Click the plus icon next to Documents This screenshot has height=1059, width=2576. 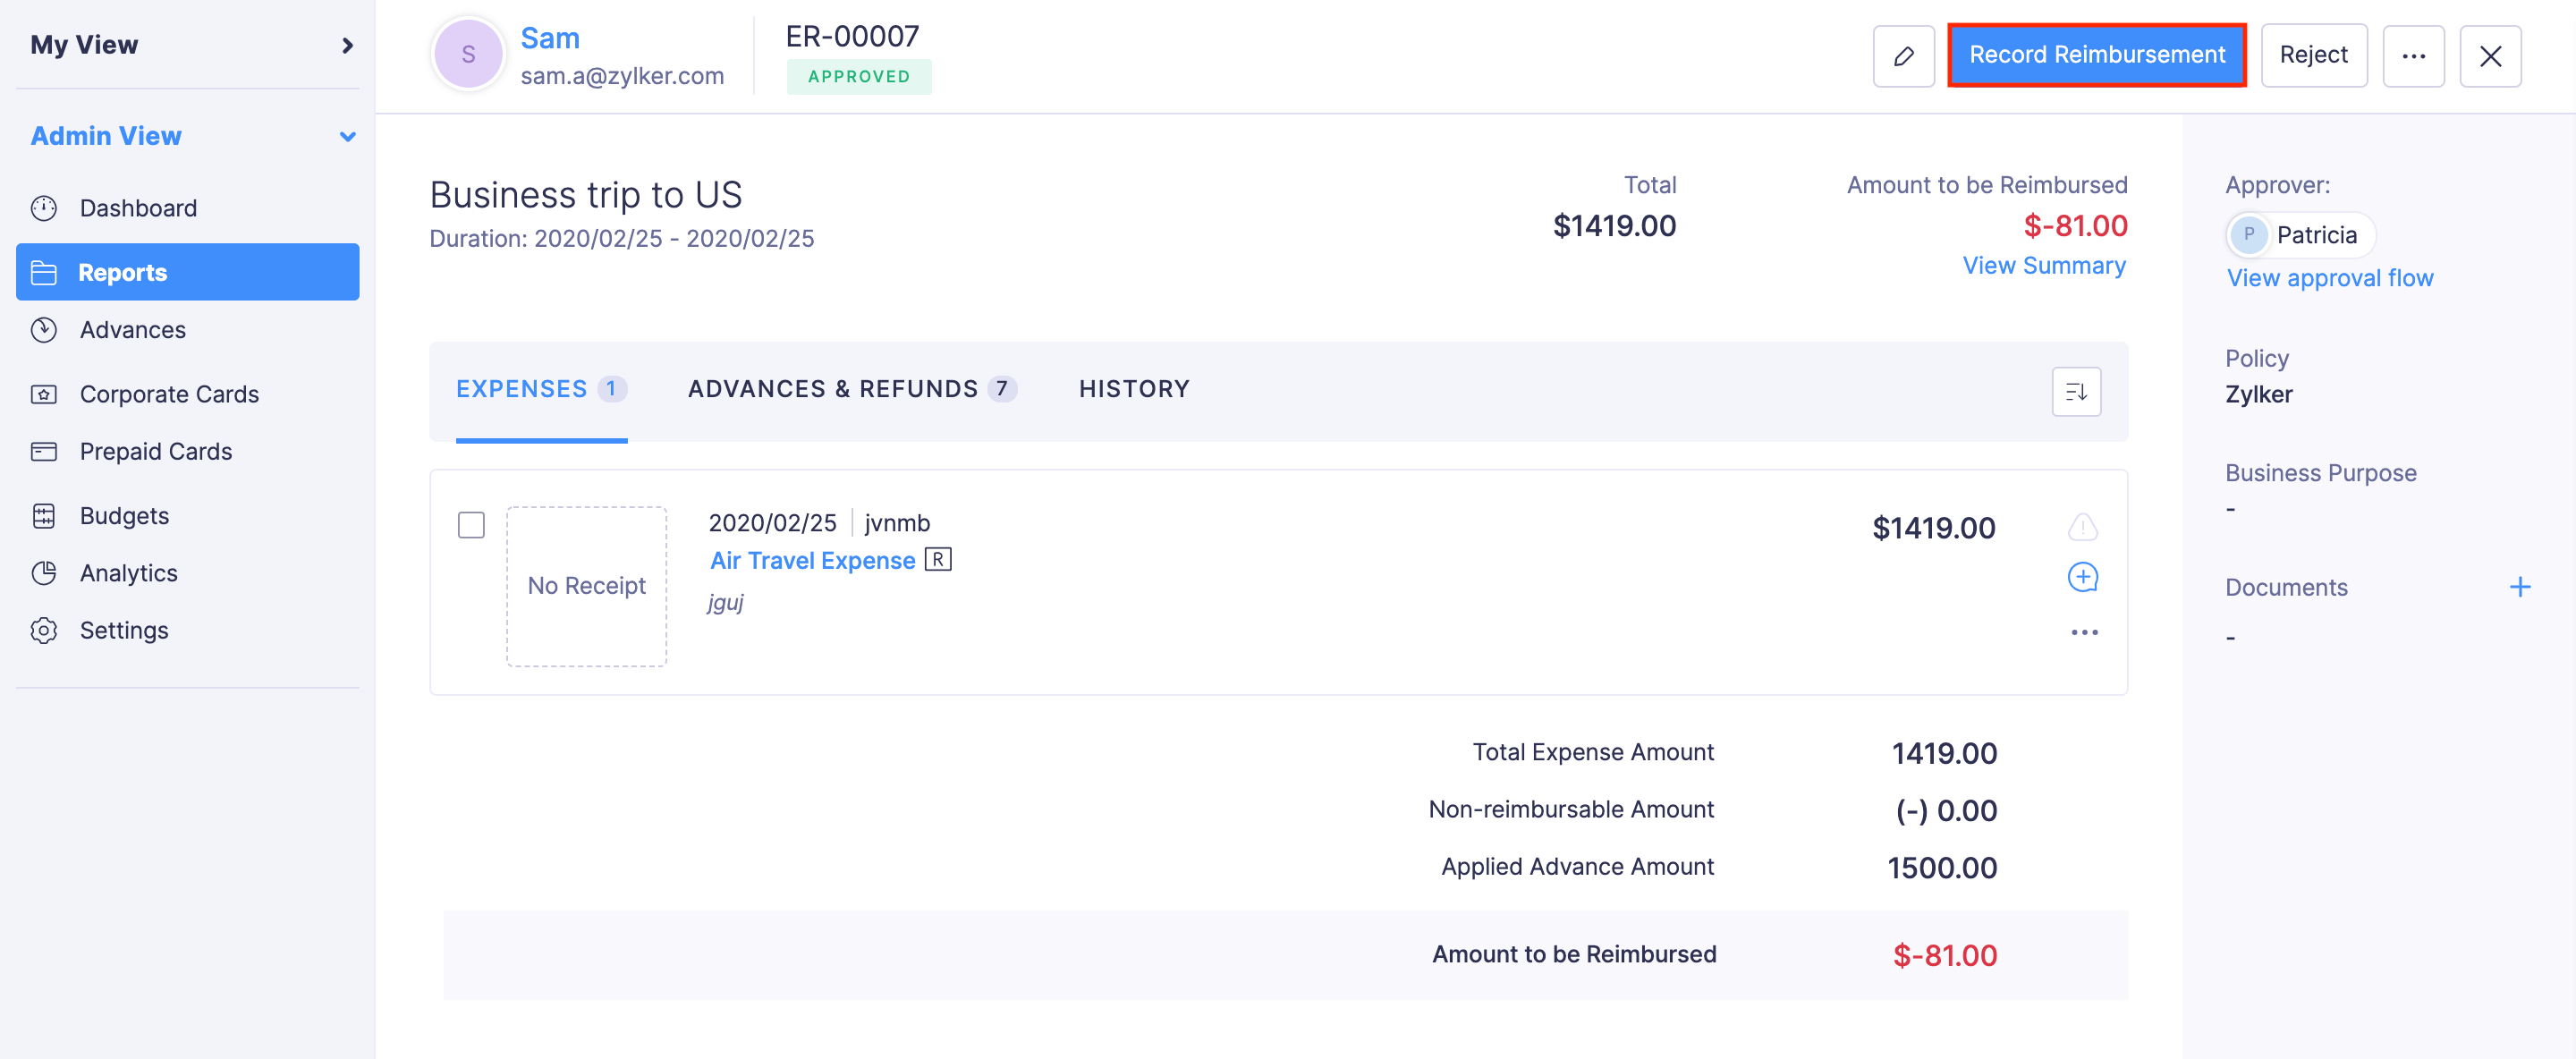tap(2521, 587)
